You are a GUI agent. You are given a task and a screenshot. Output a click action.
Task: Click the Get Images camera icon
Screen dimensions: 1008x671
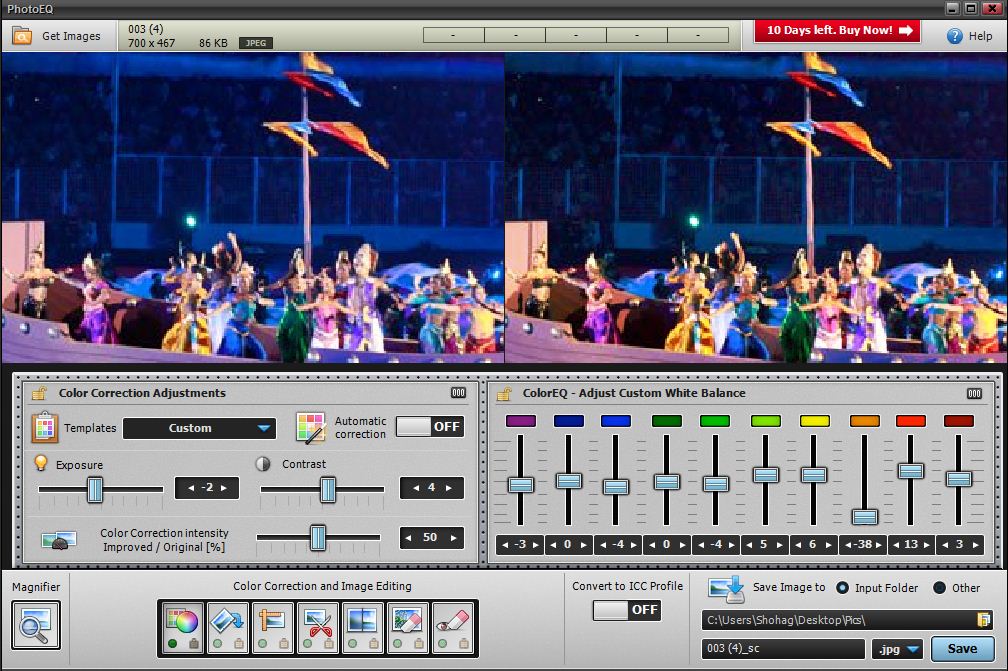[21, 36]
